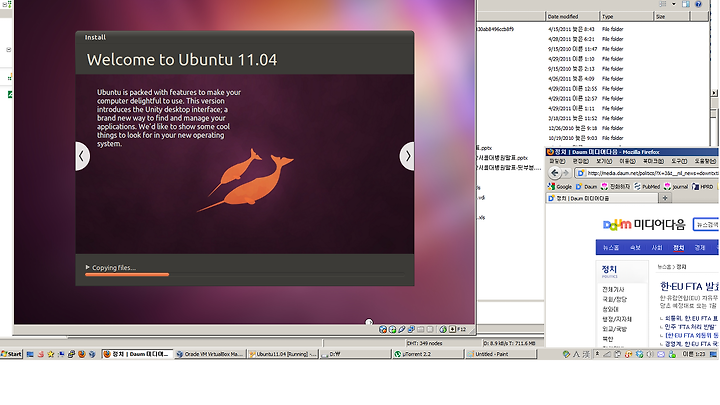Open Firefox 편집(E) menu
This screenshot has height=405, width=720.
coord(580,161)
